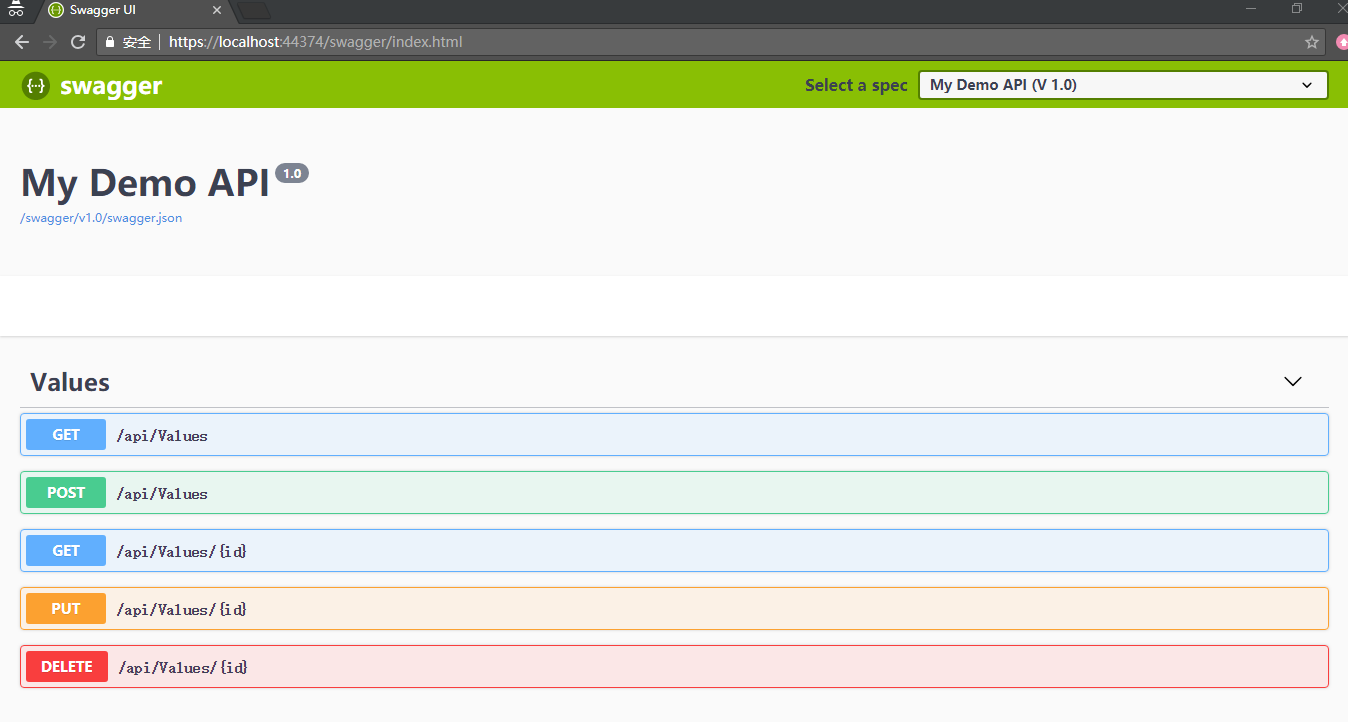Click the 1.0 version badge
Image resolution: width=1348 pixels, height=722 pixels.
click(x=292, y=173)
